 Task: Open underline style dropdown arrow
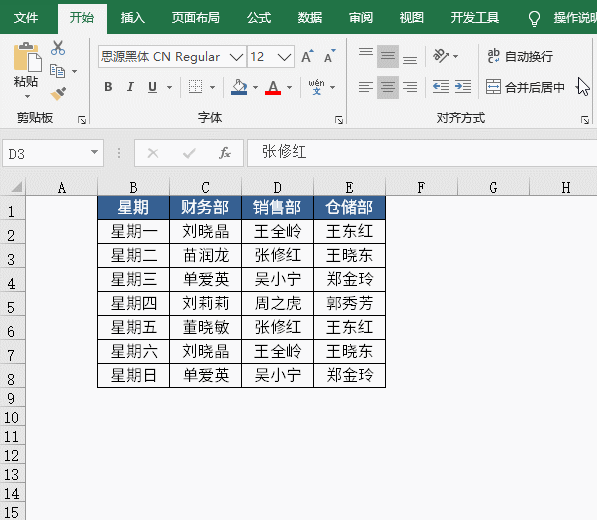pyautogui.click(x=169, y=87)
